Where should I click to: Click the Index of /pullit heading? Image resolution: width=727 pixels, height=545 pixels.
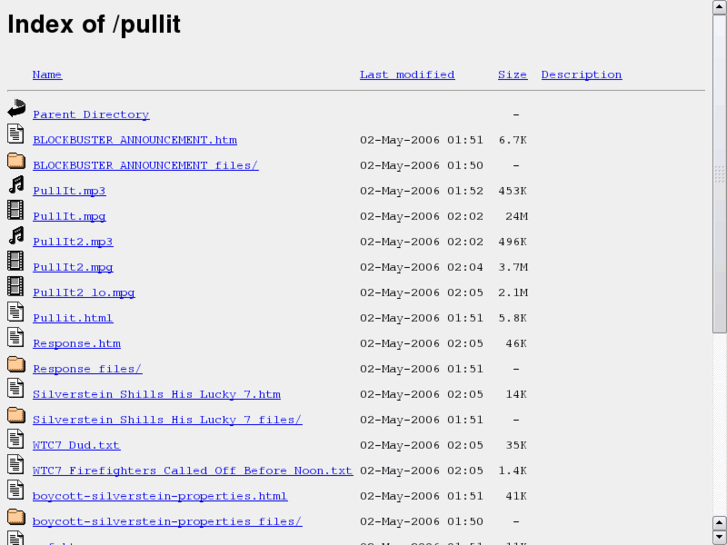coord(94,24)
